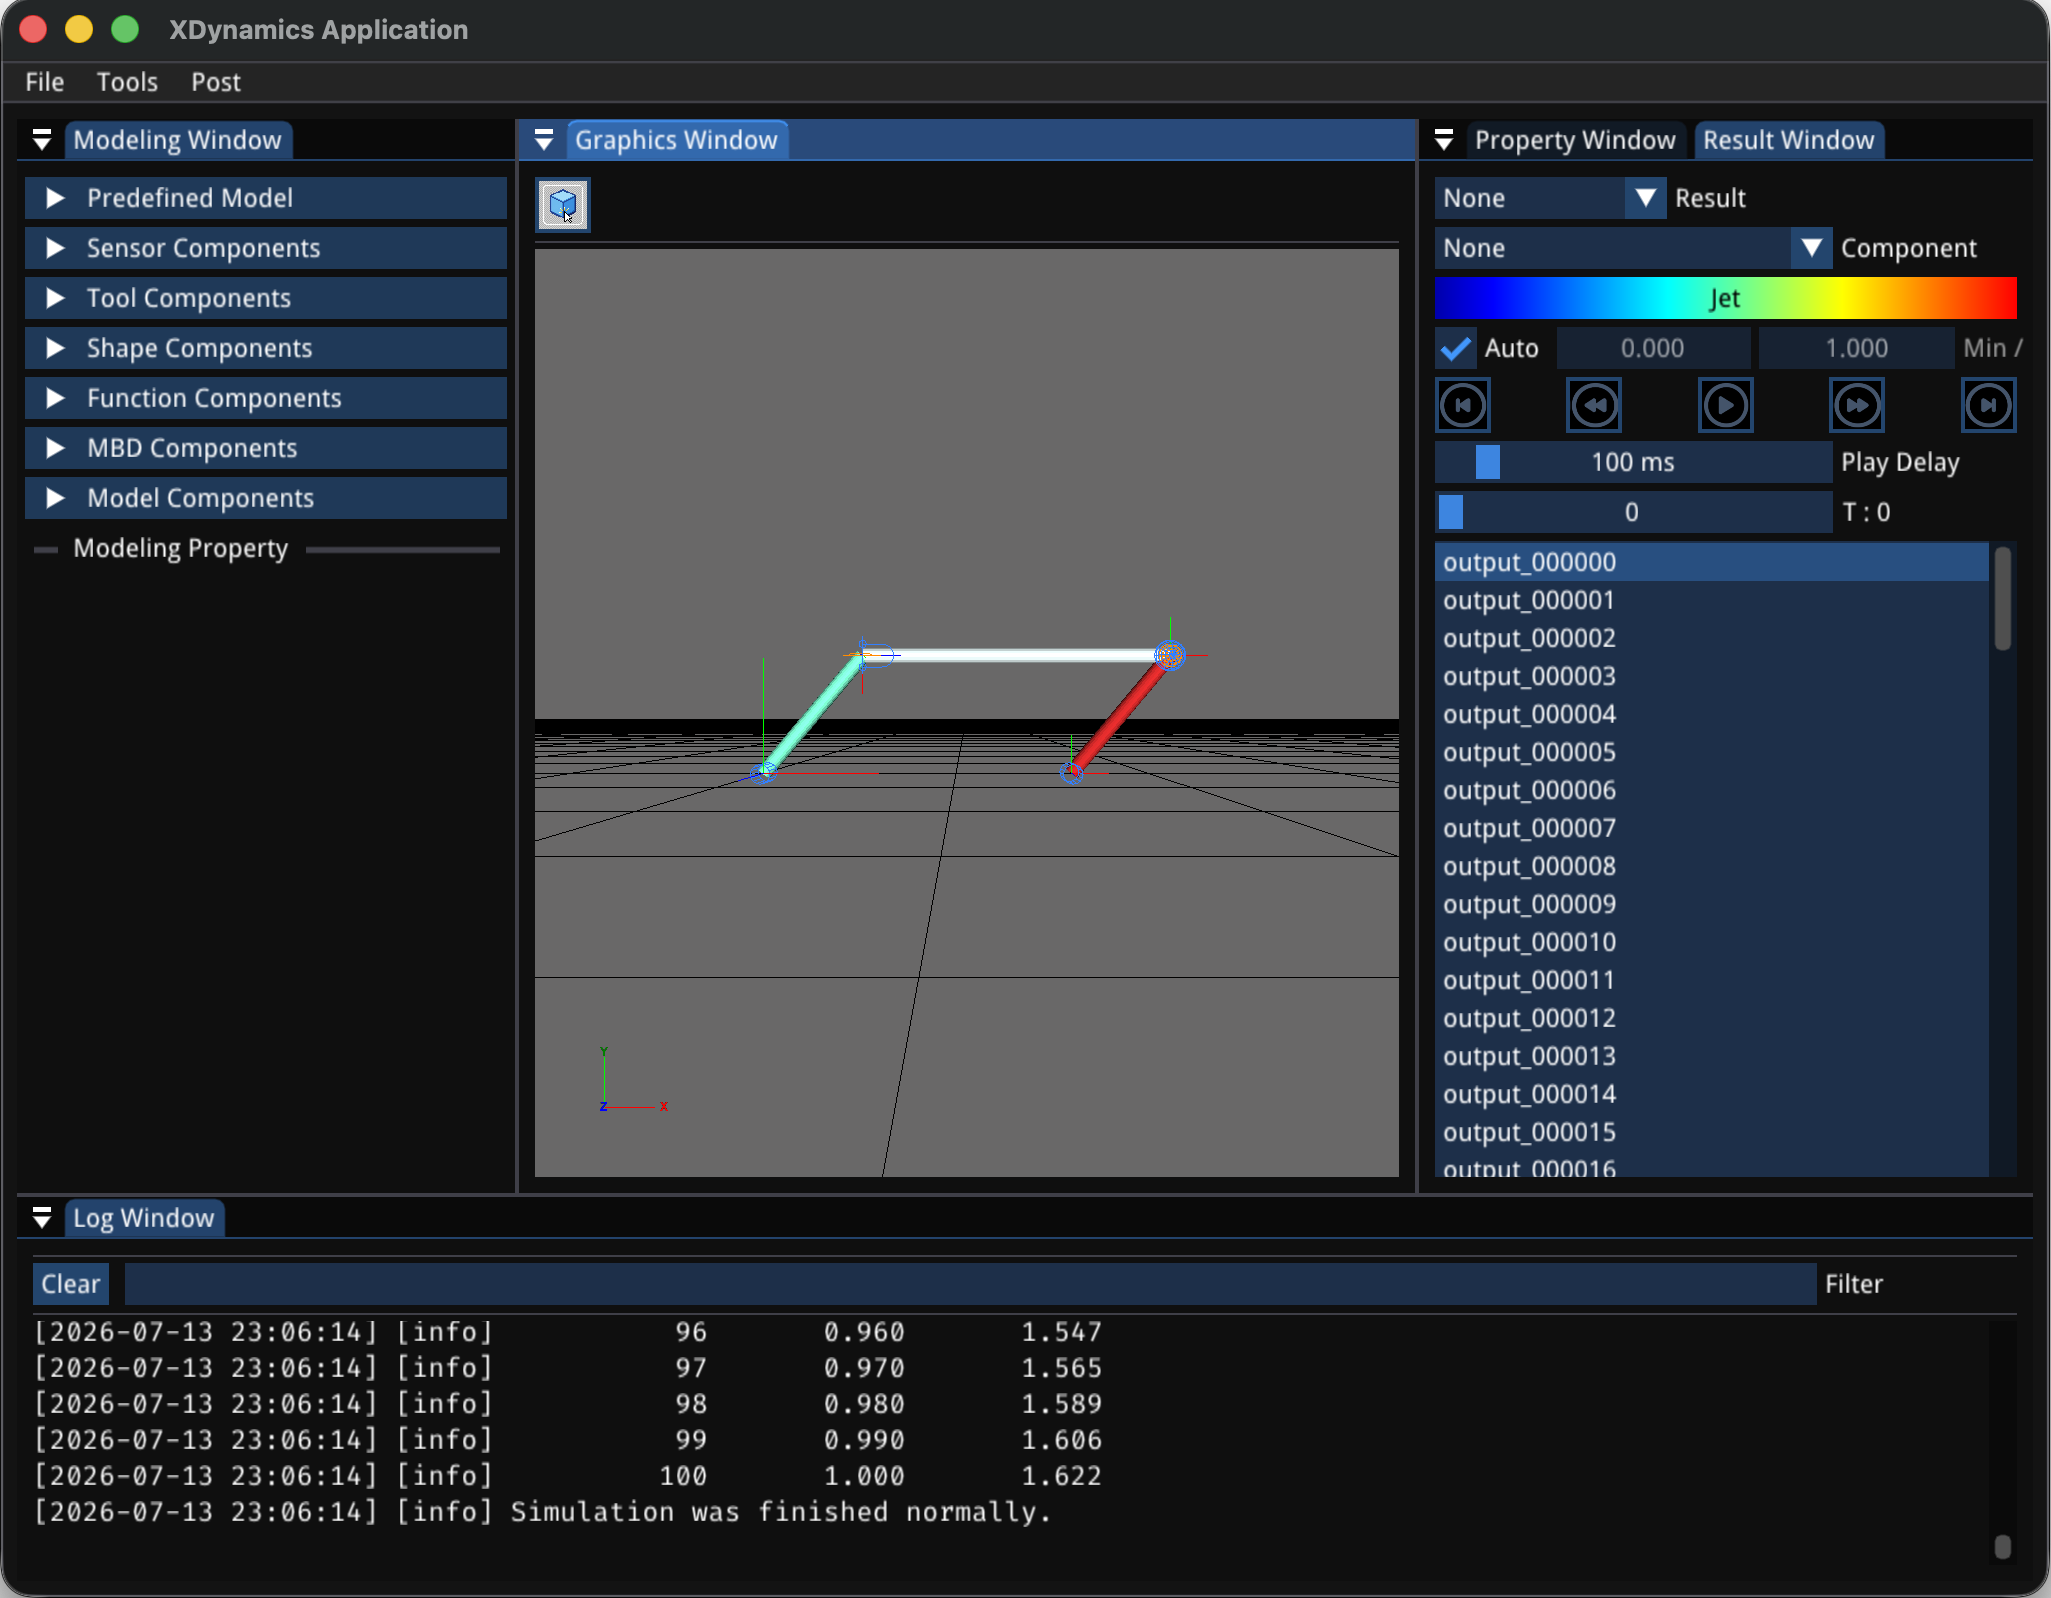Click the red link bar in viewport

[x=1120, y=715]
